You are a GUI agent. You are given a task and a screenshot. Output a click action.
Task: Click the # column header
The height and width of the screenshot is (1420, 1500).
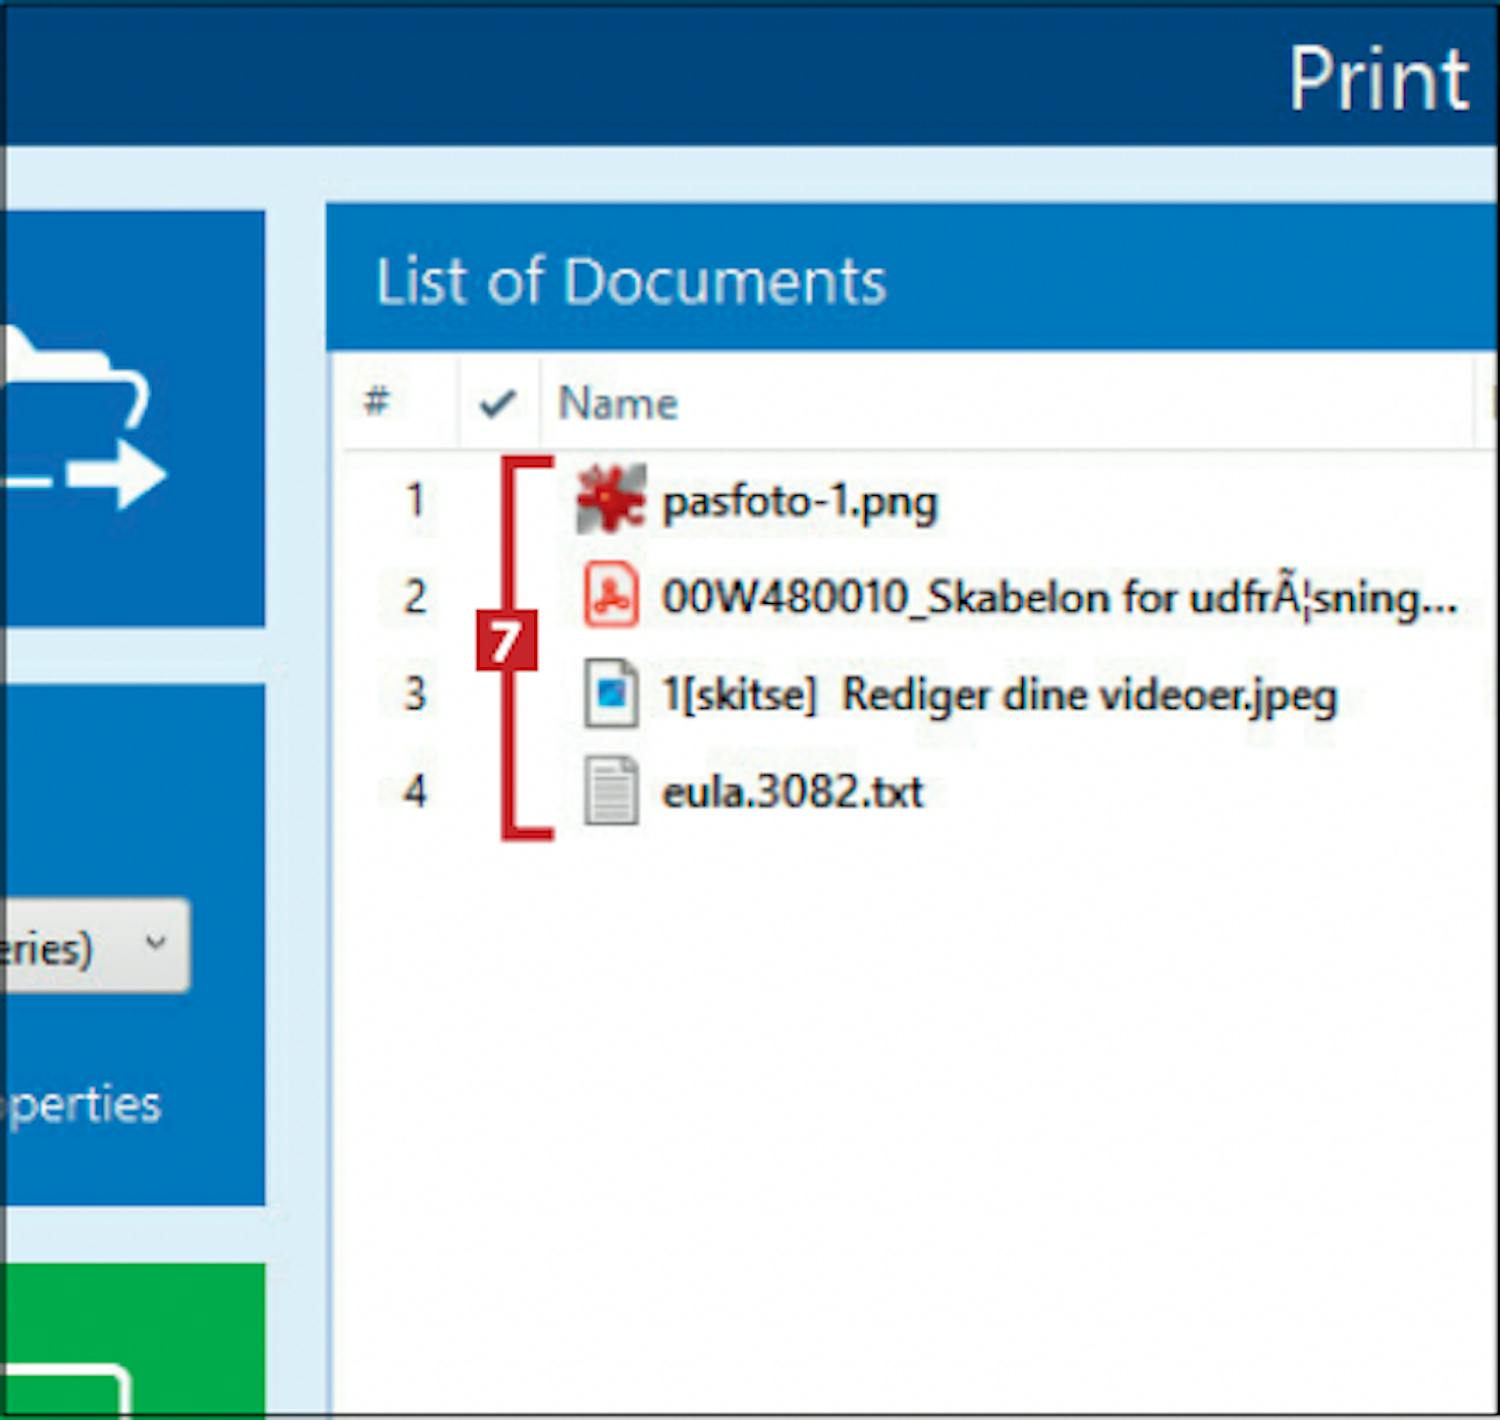tap(376, 403)
